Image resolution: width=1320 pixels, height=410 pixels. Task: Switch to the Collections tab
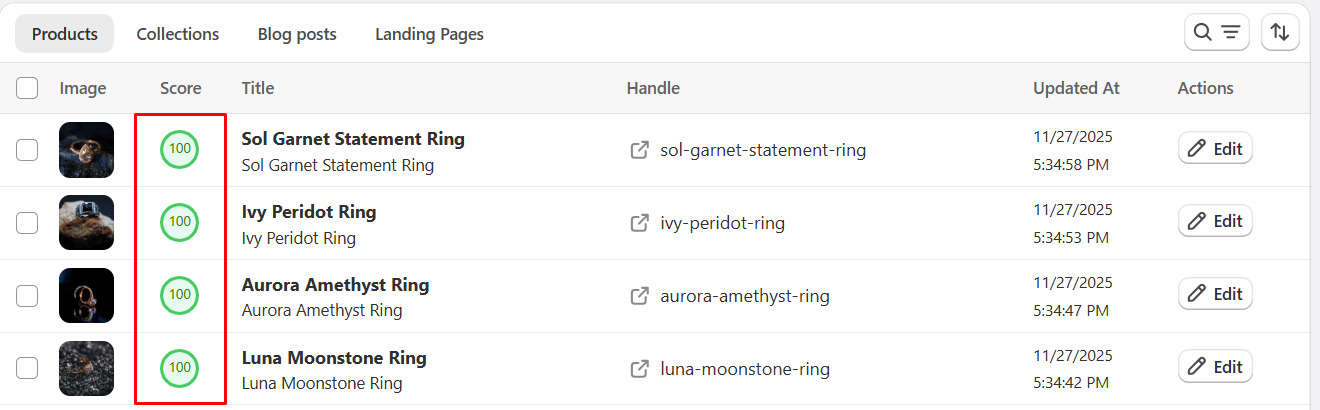(178, 34)
